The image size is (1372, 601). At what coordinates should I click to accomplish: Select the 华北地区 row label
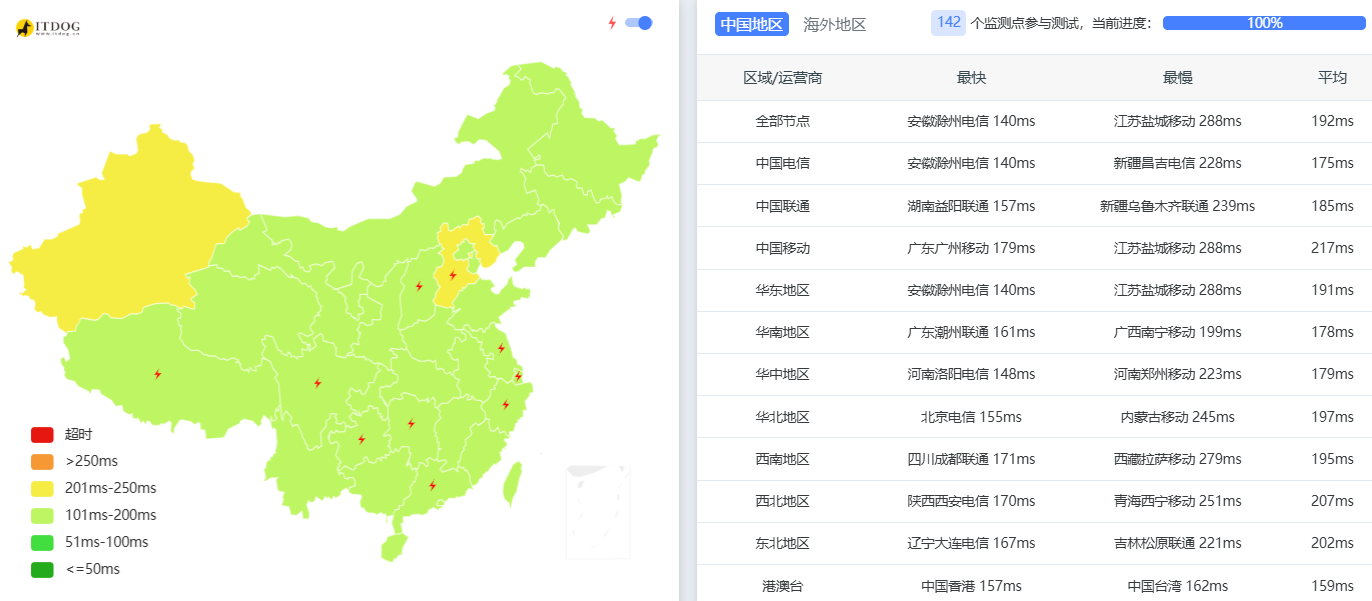(x=783, y=417)
